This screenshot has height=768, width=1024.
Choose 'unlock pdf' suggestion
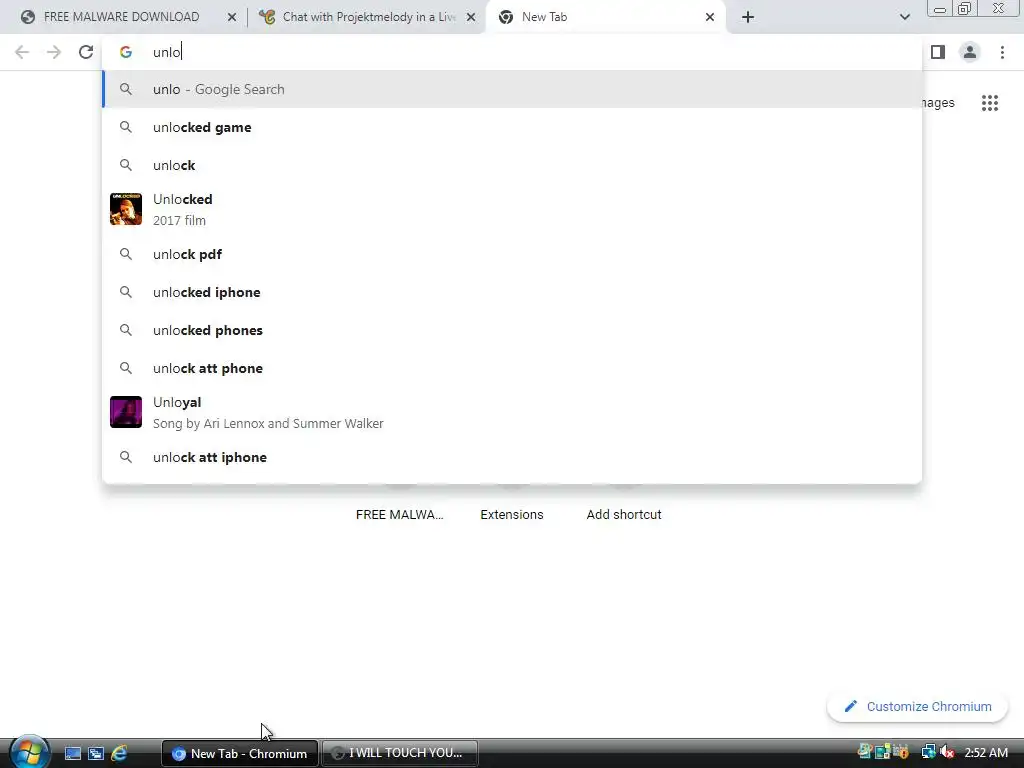point(512,254)
